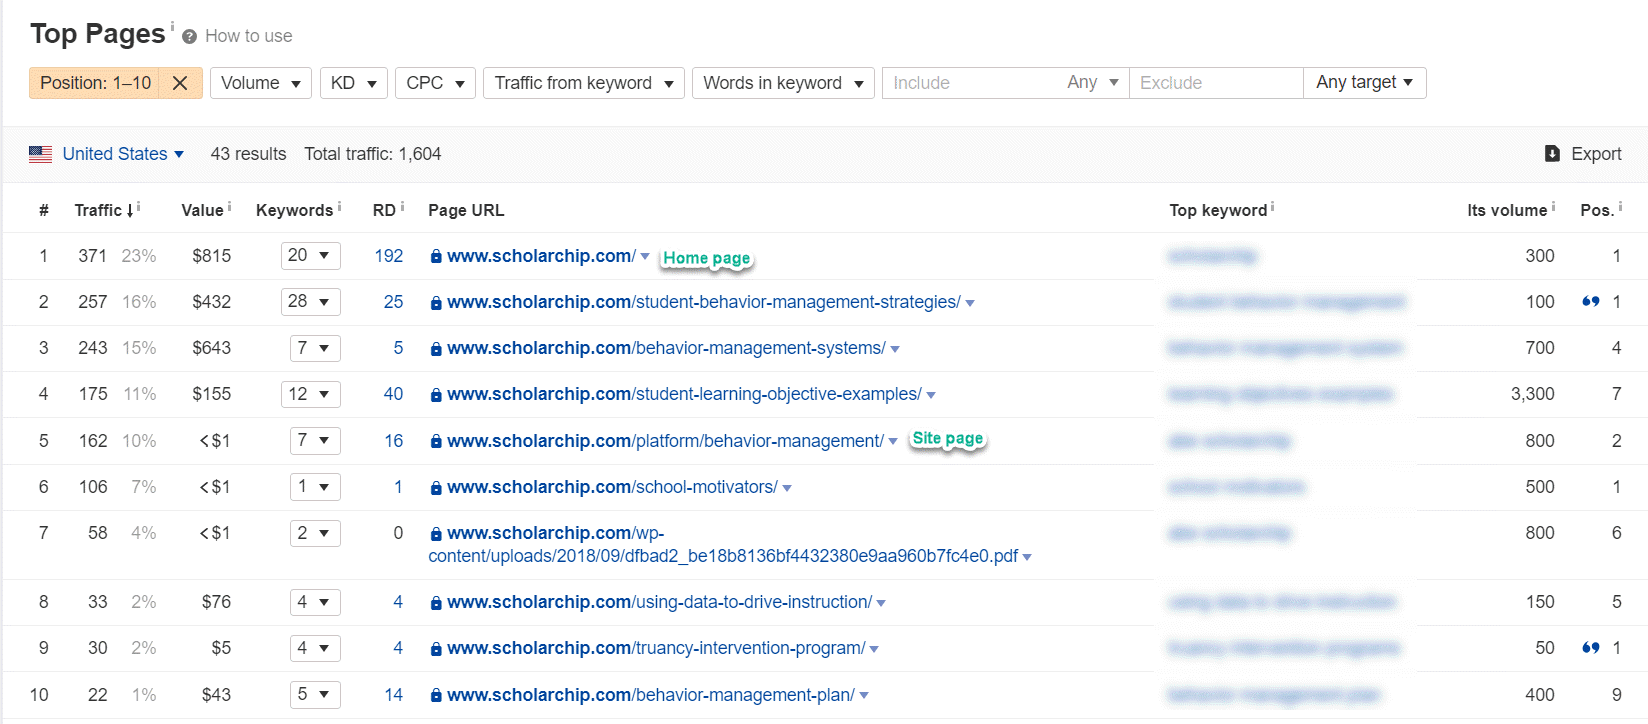Viewport: 1648px width, 724px height.
Task: Open the wp-content uploads PDF link
Action: point(723,545)
